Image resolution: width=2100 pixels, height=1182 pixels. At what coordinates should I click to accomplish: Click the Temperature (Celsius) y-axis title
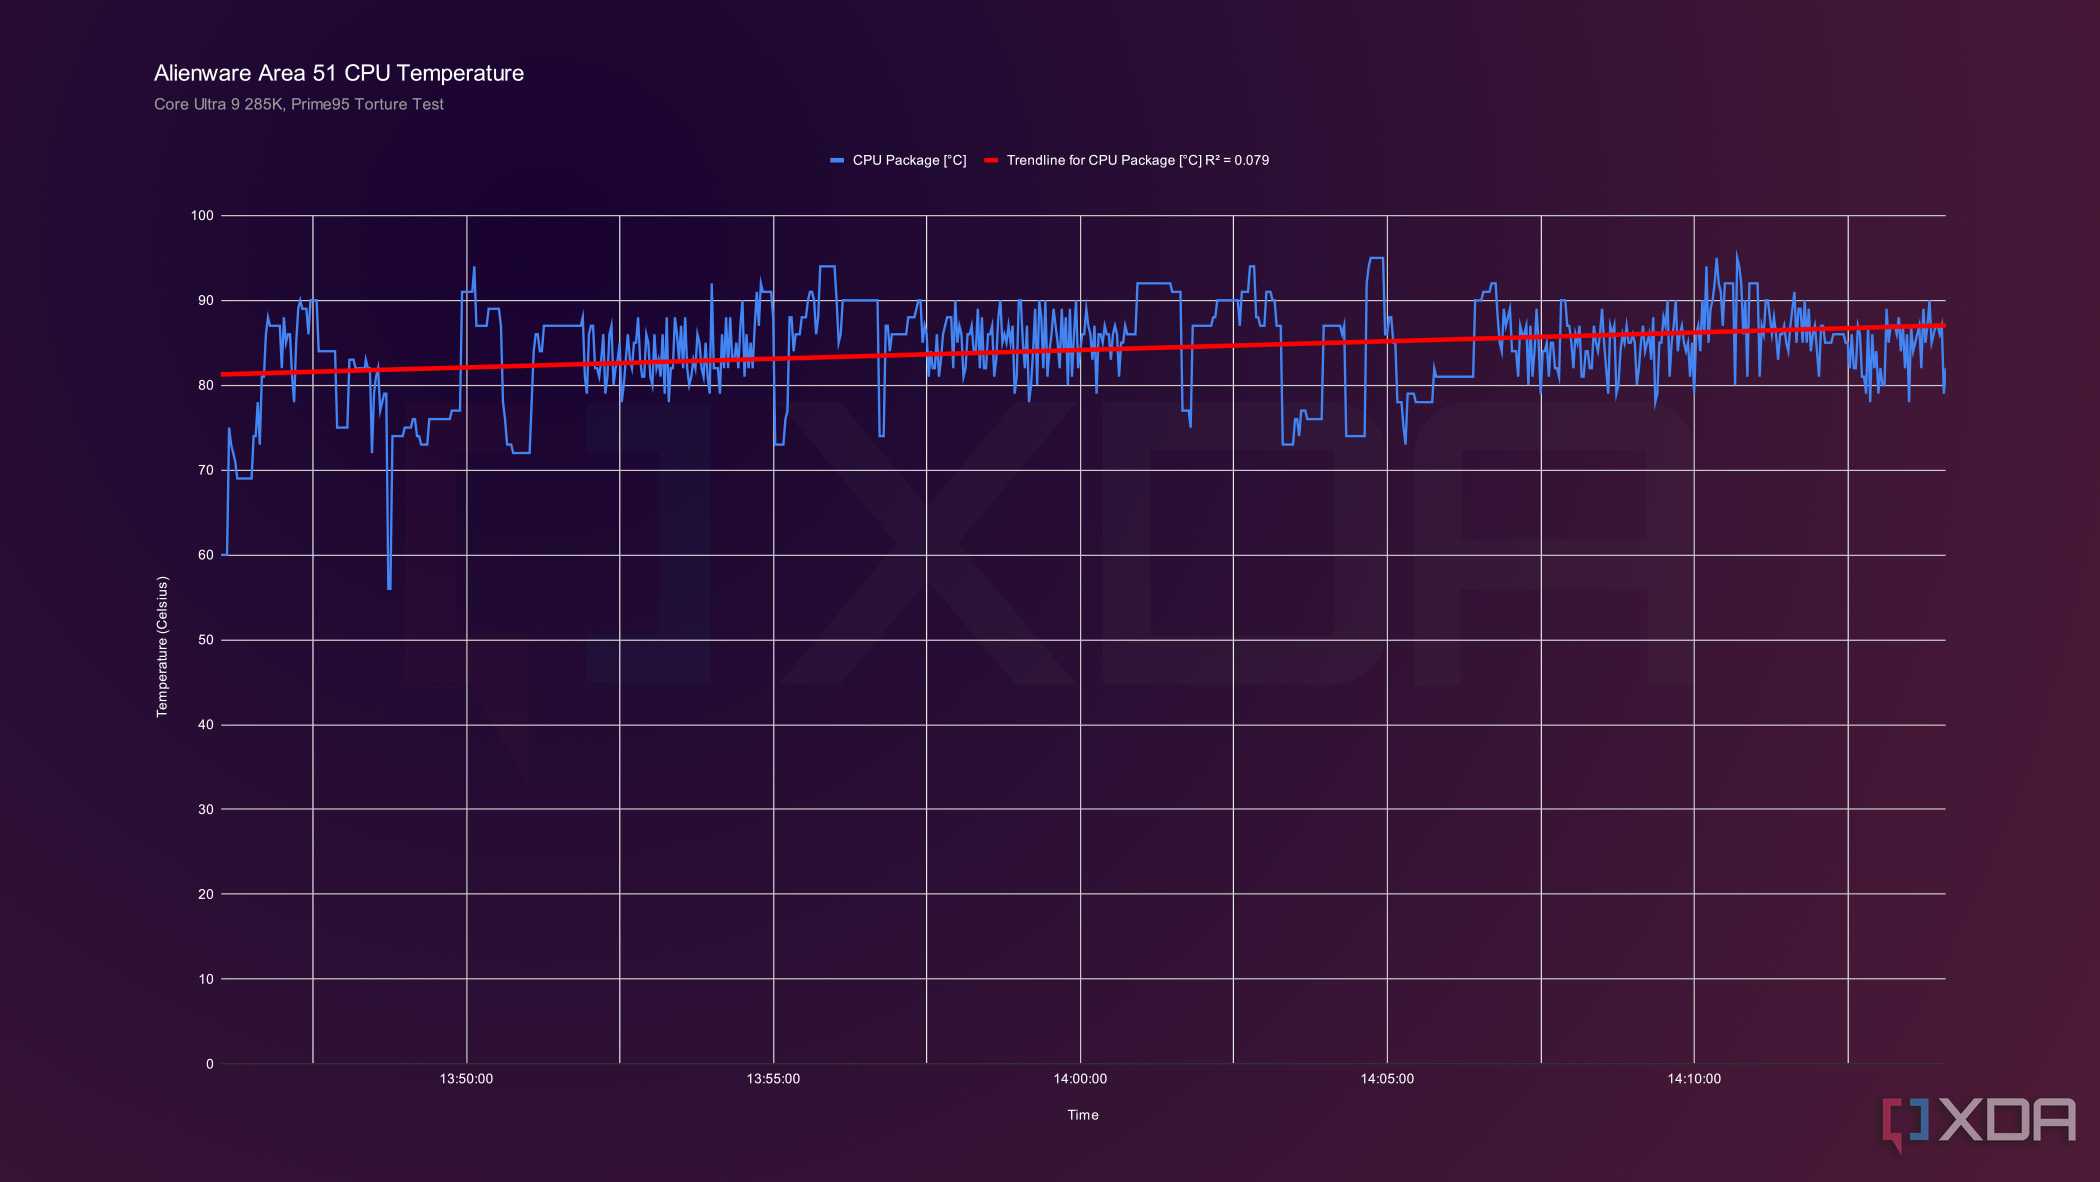pos(162,646)
